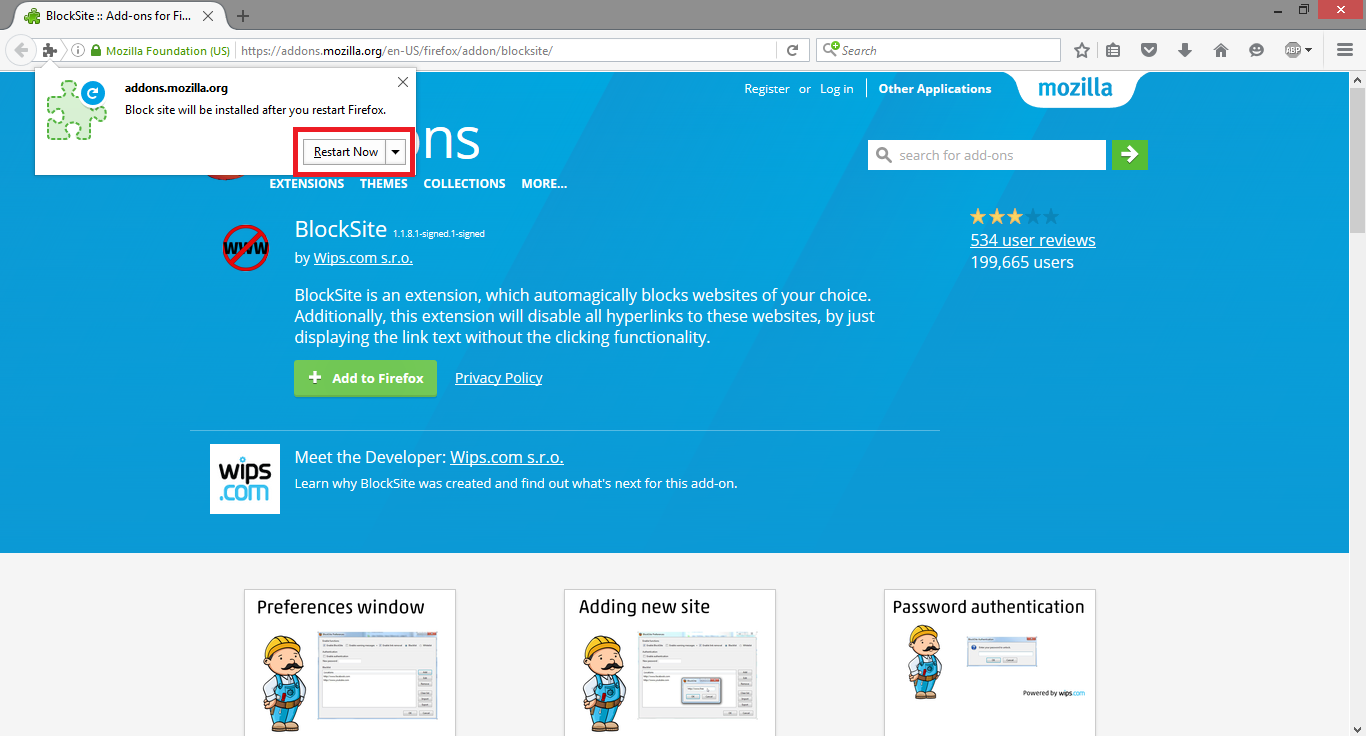Click the Add to Firefox button
The image size is (1366, 736).
(365, 378)
